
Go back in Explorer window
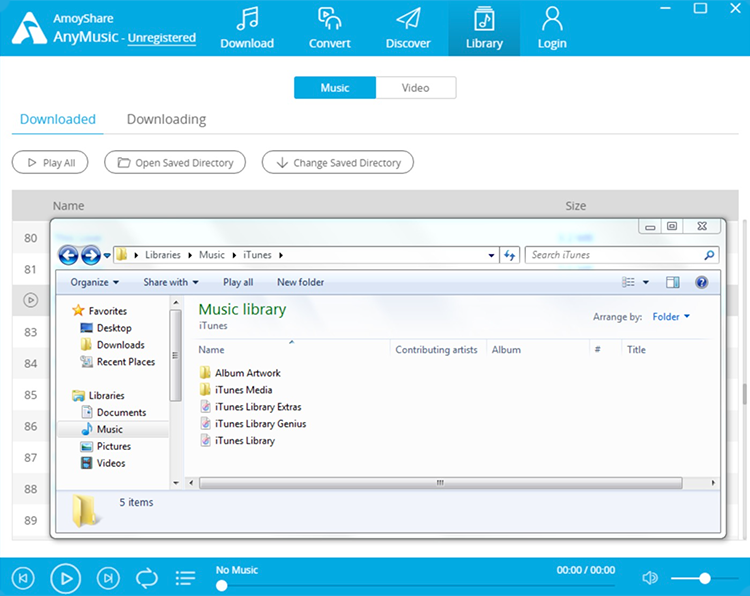(68, 255)
